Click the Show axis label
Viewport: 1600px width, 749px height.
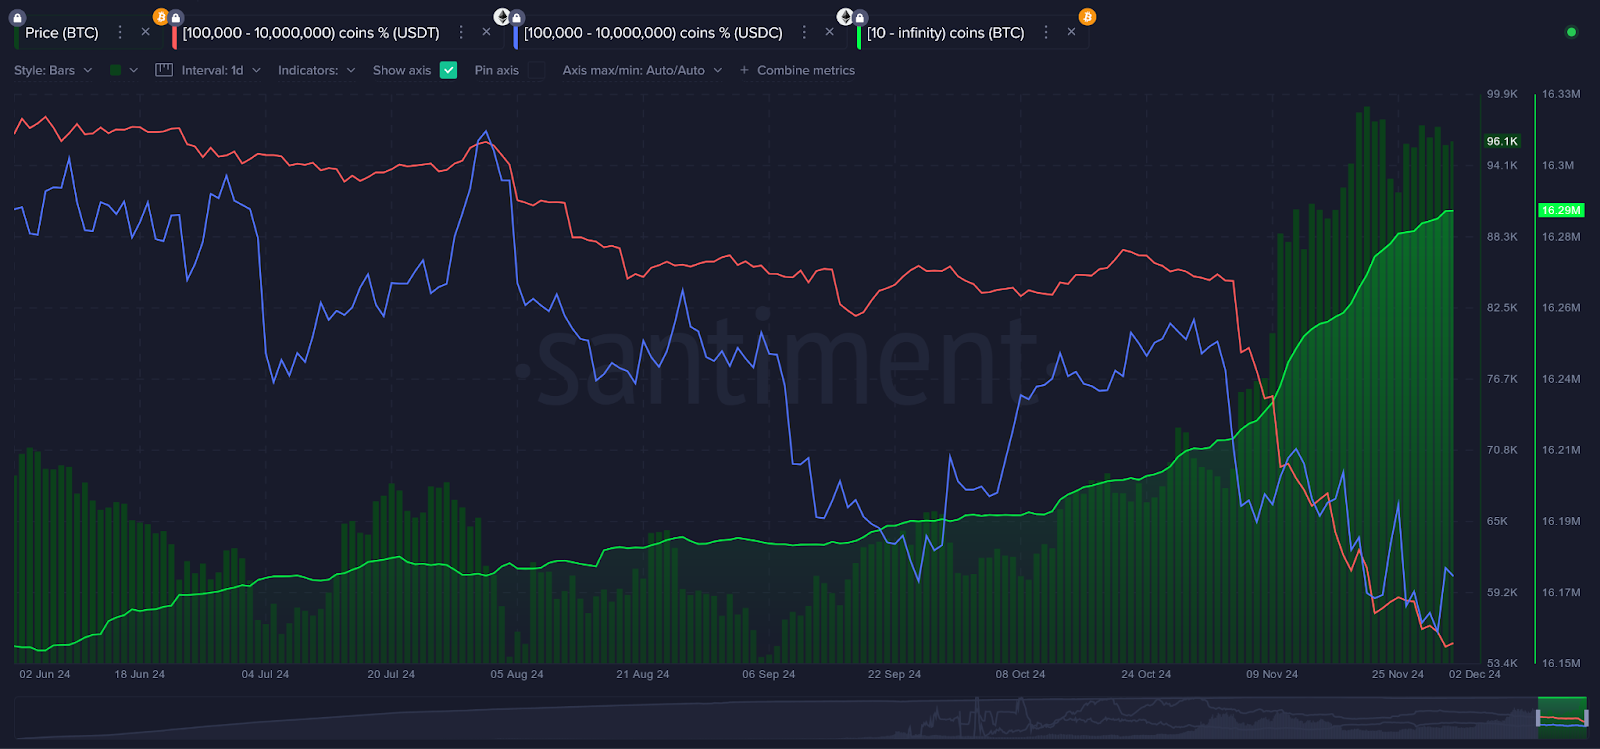(x=402, y=70)
